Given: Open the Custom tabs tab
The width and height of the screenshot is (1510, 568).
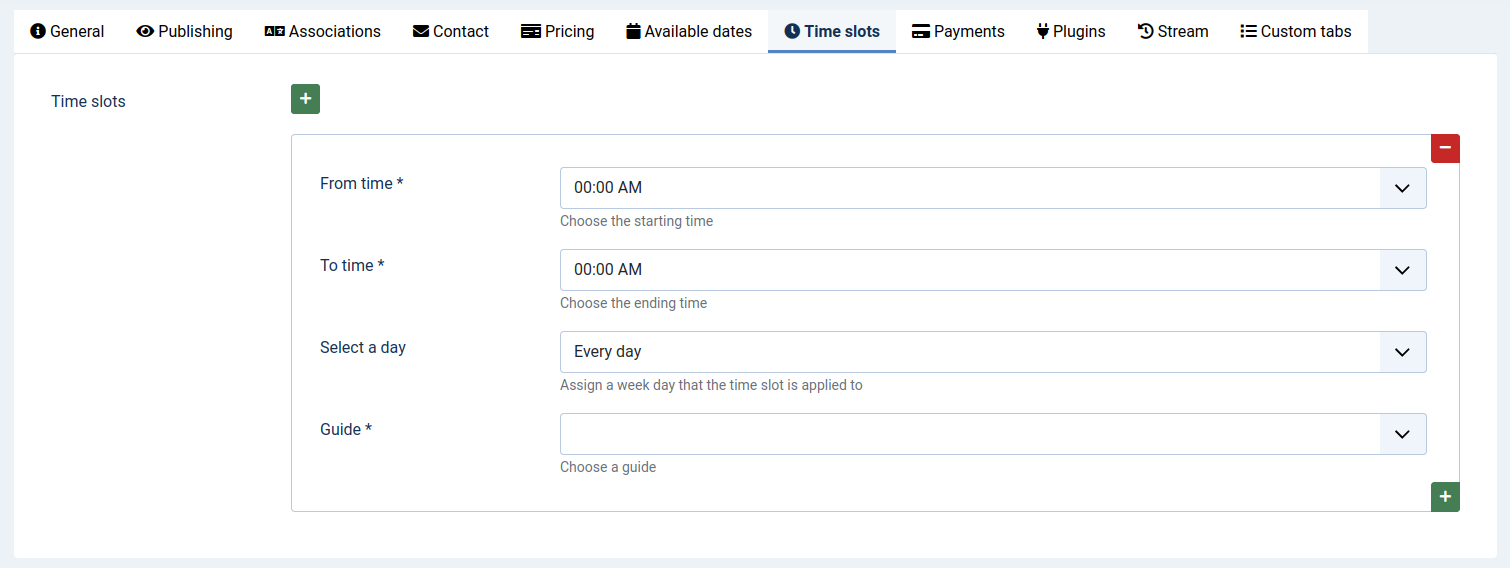Looking at the screenshot, I should pyautogui.click(x=1295, y=31).
